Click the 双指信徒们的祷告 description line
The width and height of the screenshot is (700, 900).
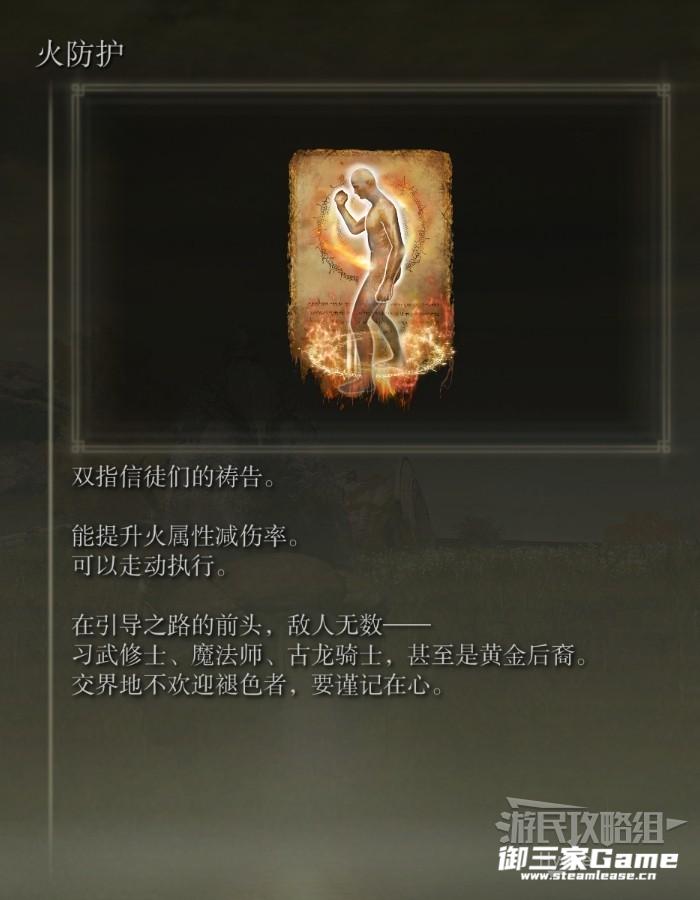[x=173, y=476]
